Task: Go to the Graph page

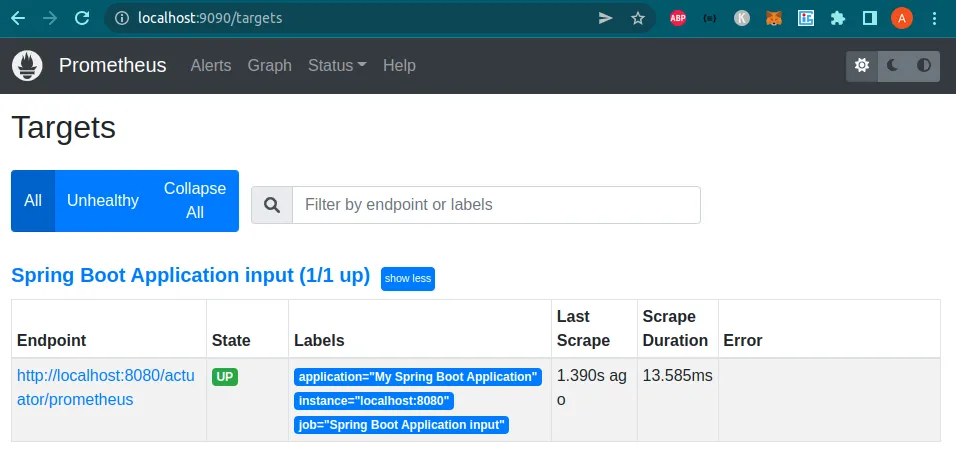Action: pos(269,65)
